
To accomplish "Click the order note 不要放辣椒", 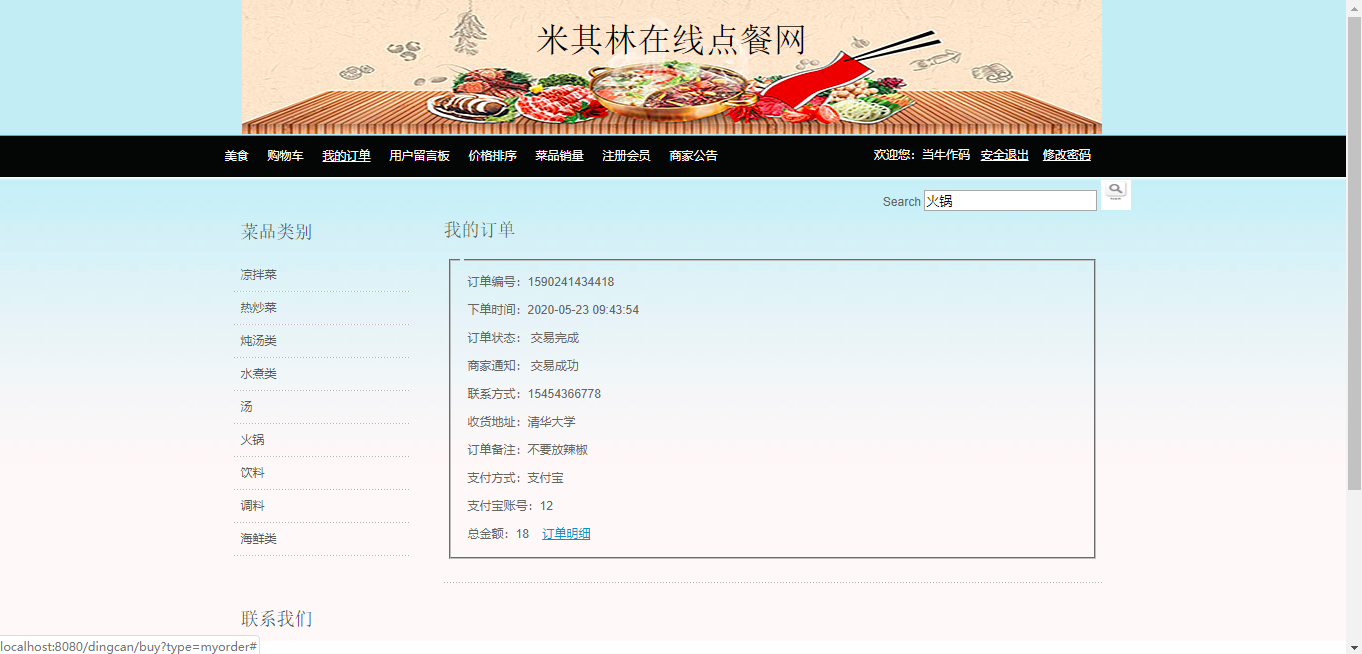I will coord(558,450).
